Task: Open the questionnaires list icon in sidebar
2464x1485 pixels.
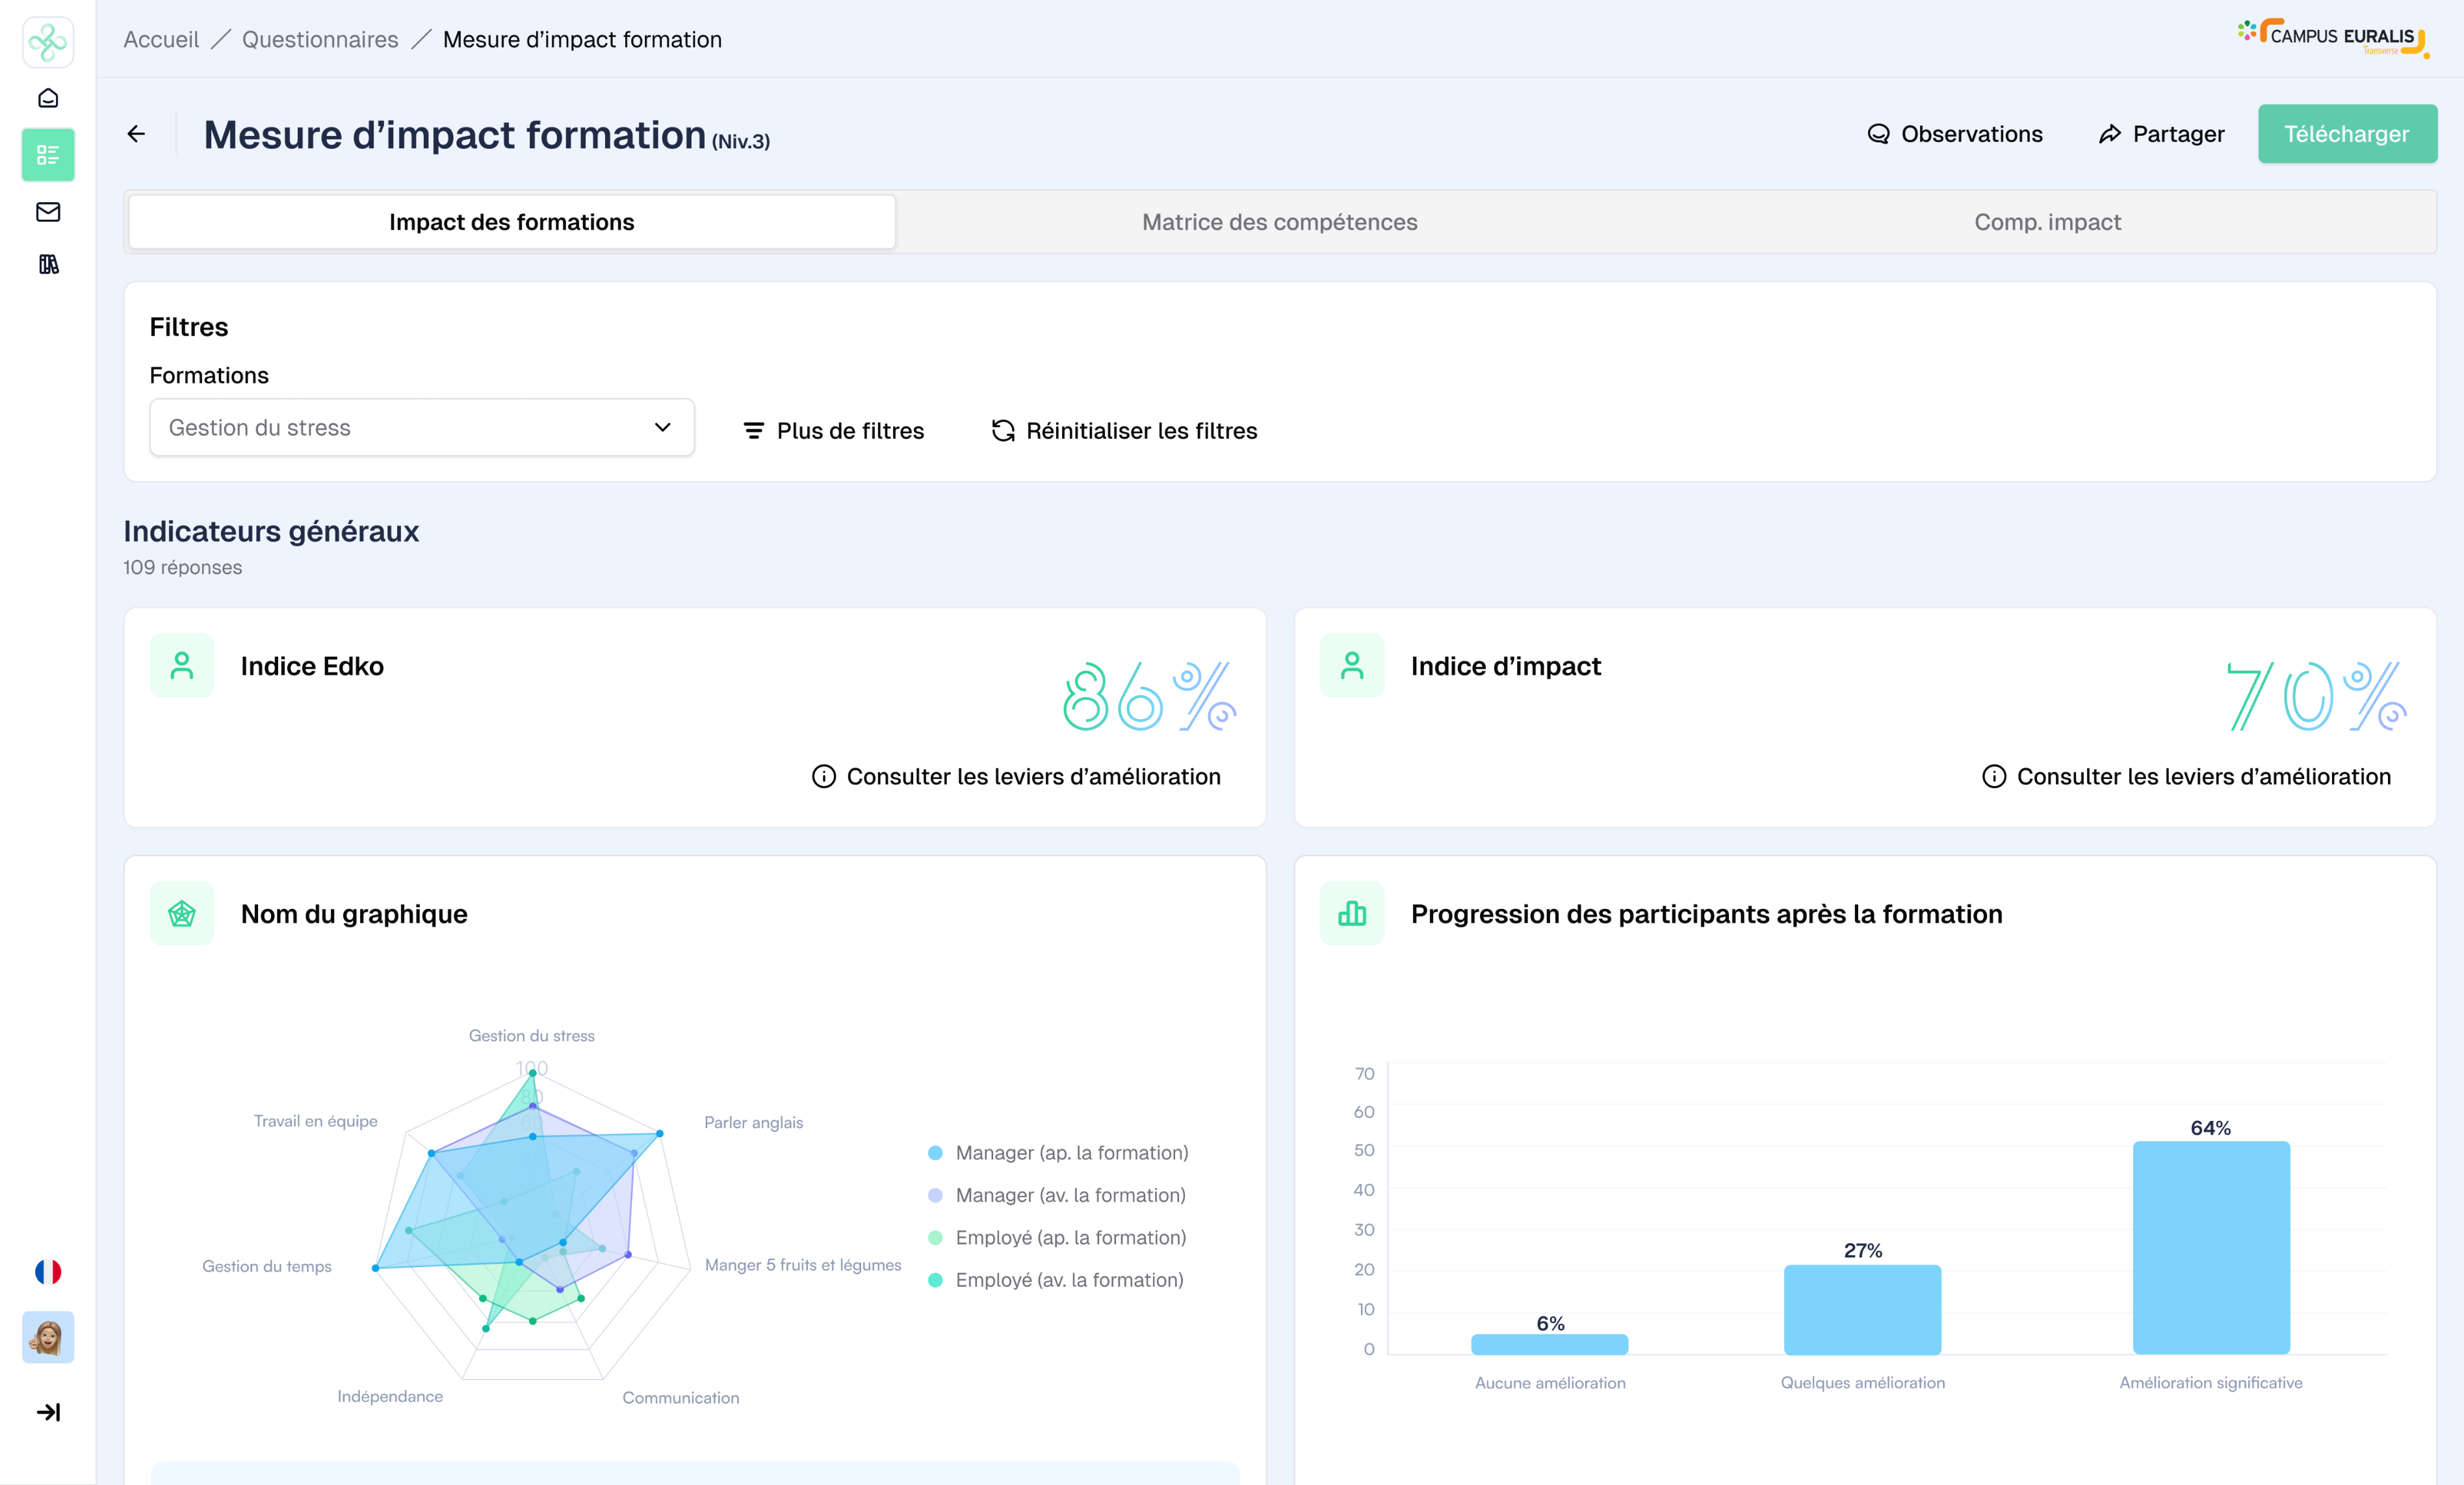Action: click(x=48, y=155)
